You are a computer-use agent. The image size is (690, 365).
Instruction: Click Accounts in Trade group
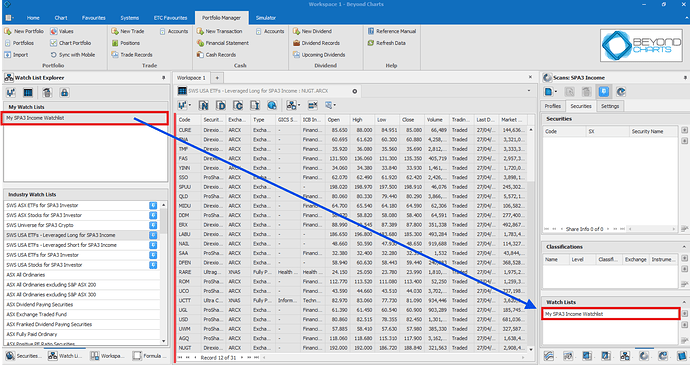[174, 31]
